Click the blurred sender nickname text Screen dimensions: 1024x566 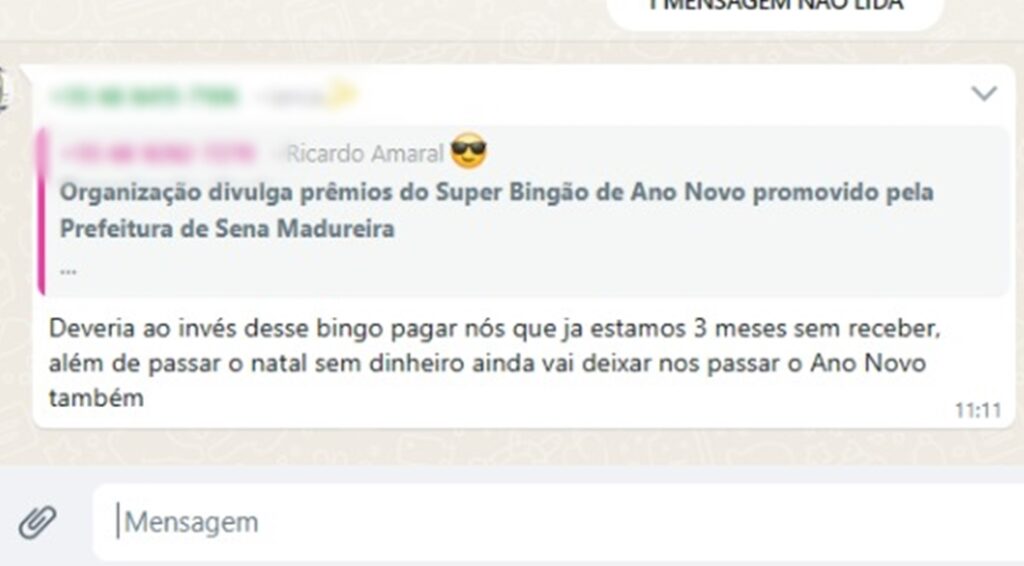(x=291, y=97)
